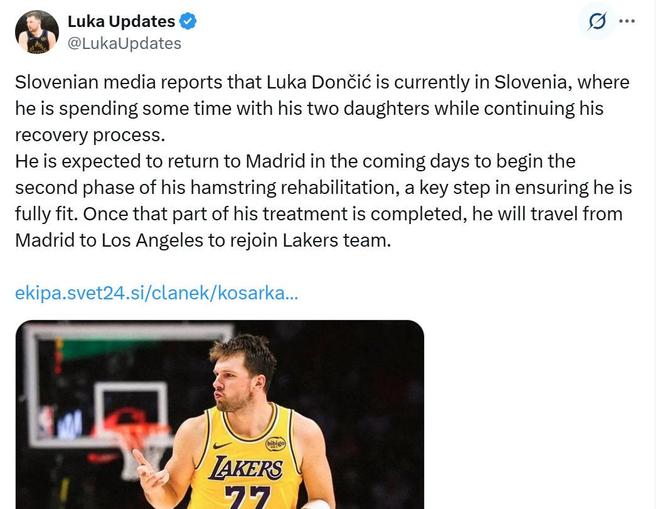Open the @LukaUpdates handle link
The image size is (660, 509).
(124, 43)
